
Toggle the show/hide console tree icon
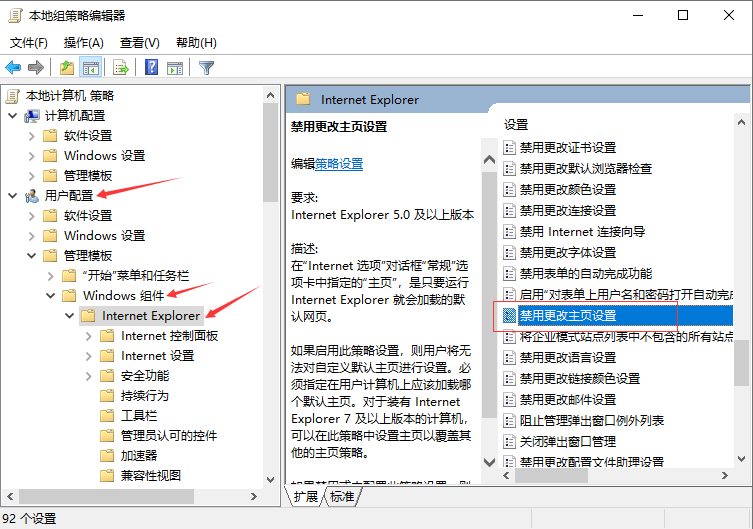91,68
